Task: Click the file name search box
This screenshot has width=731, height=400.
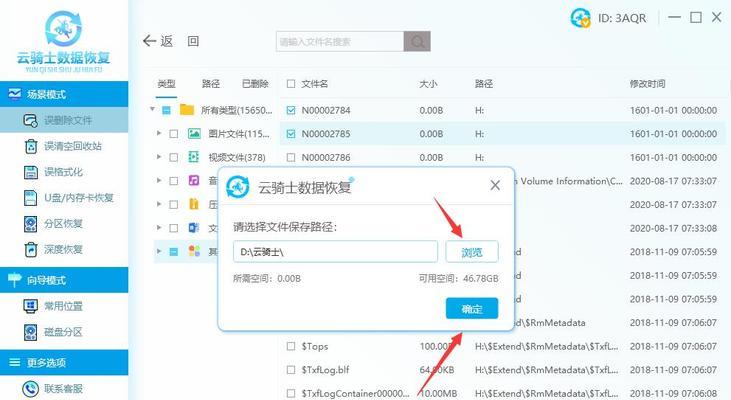Action: (x=340, y=41)
